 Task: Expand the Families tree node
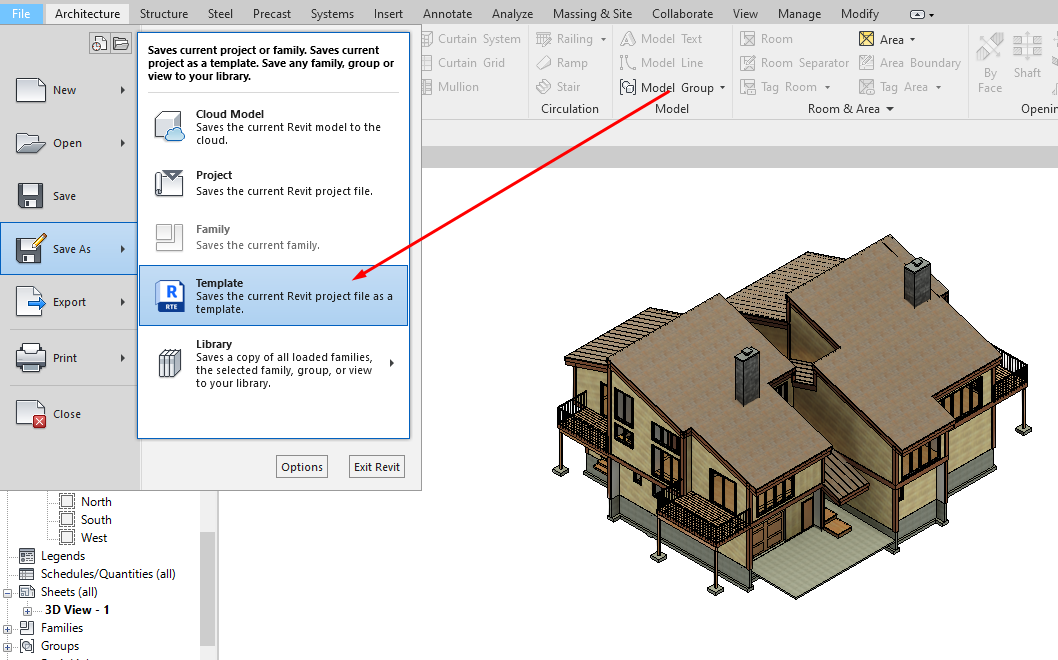8,629
